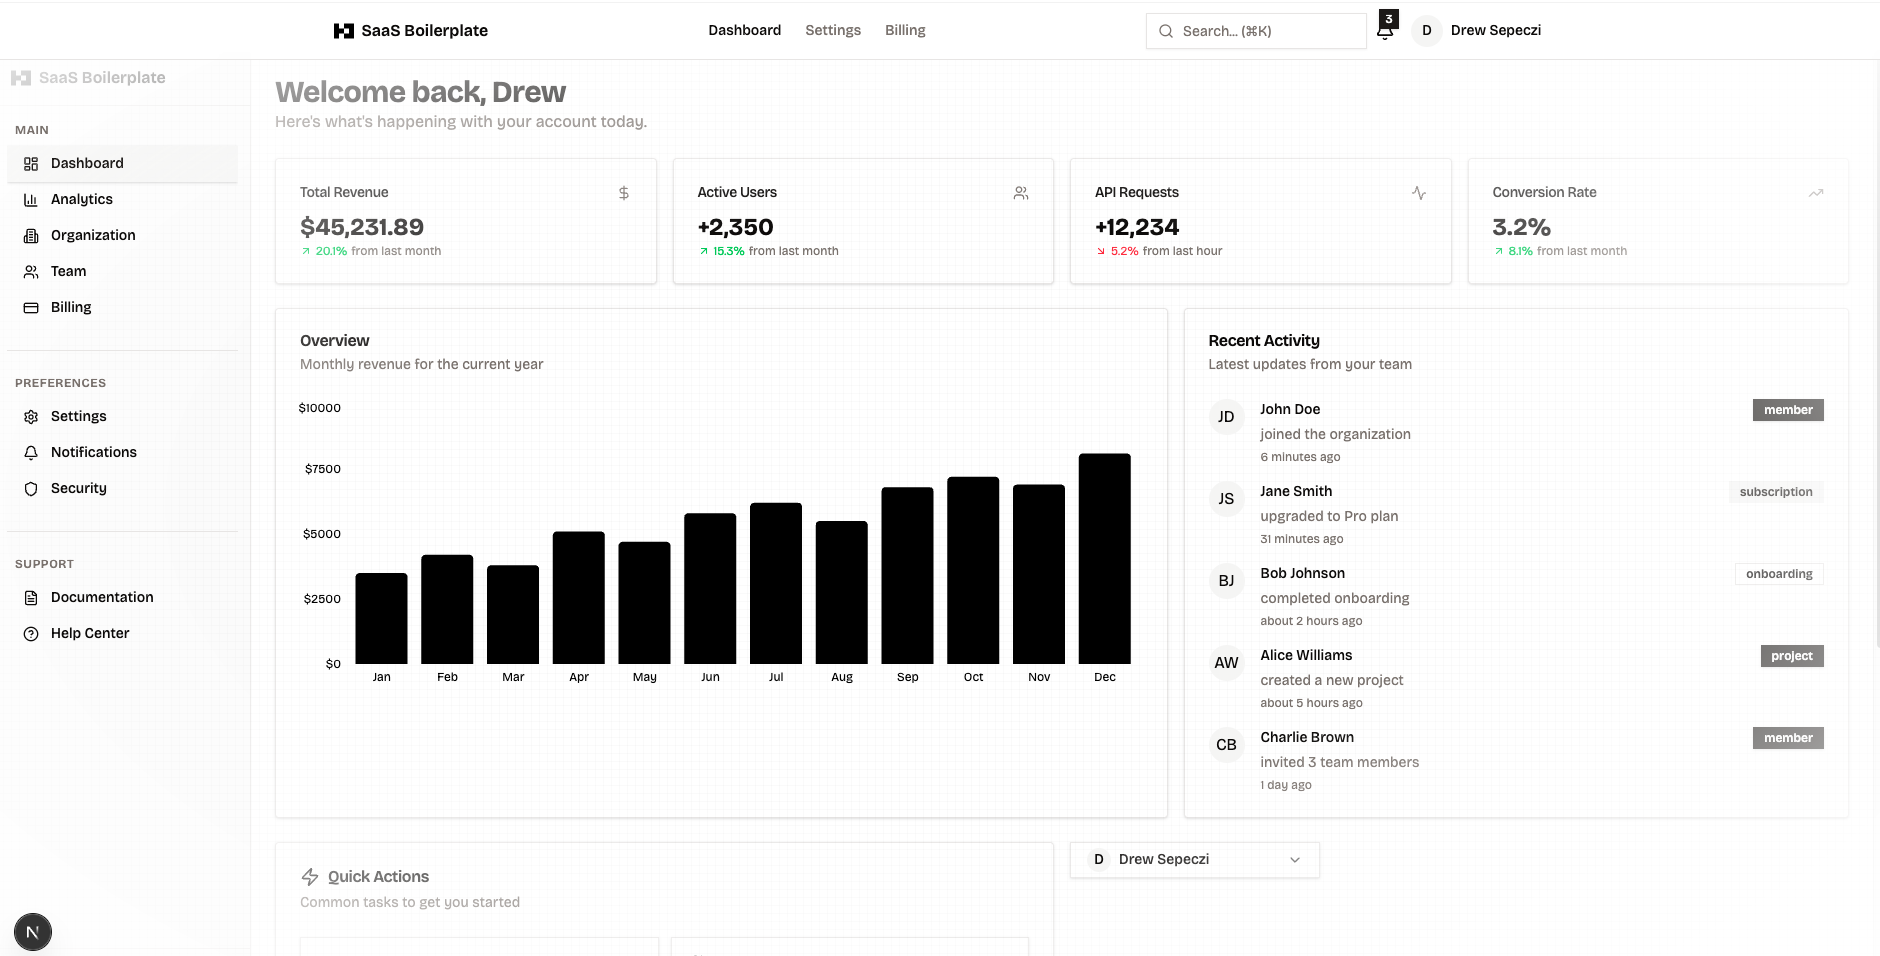Click the member badge next to John Doe

tap(1788, 410)
